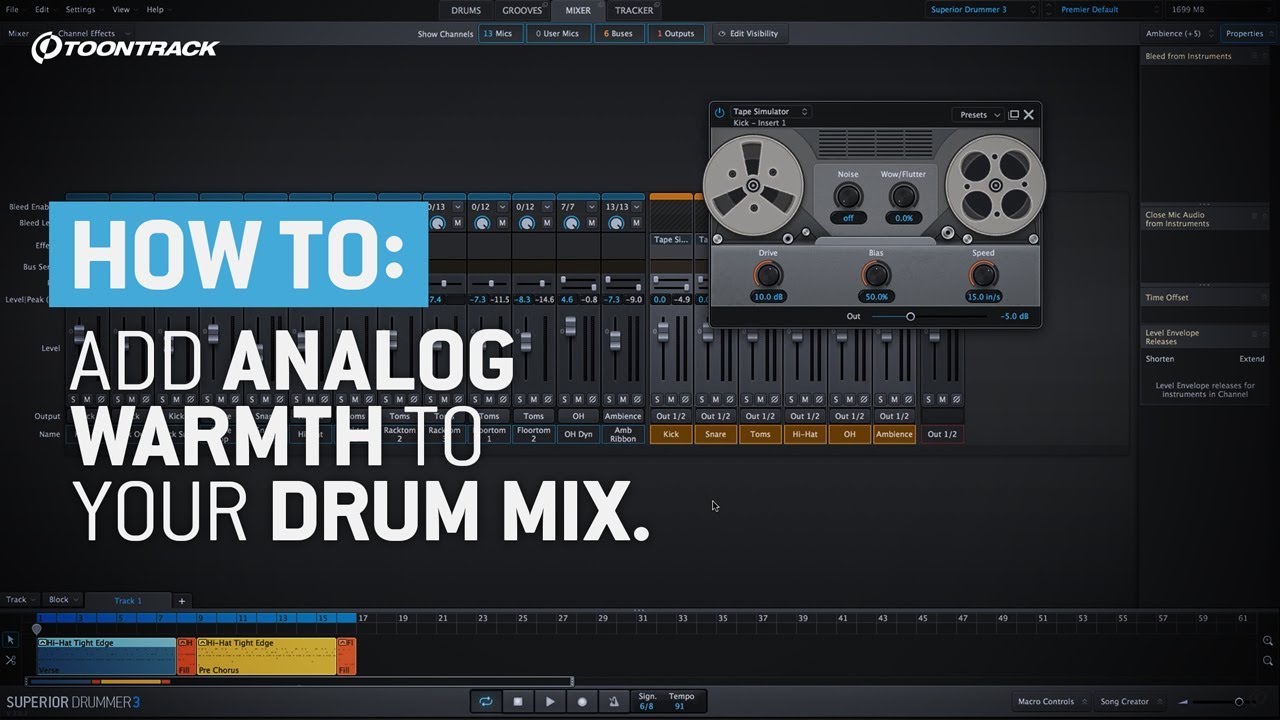Select the Tape Si... insert slot on Kick
Image resolution: width=1280 pixels, height=720 pixels.
(671, 240)
